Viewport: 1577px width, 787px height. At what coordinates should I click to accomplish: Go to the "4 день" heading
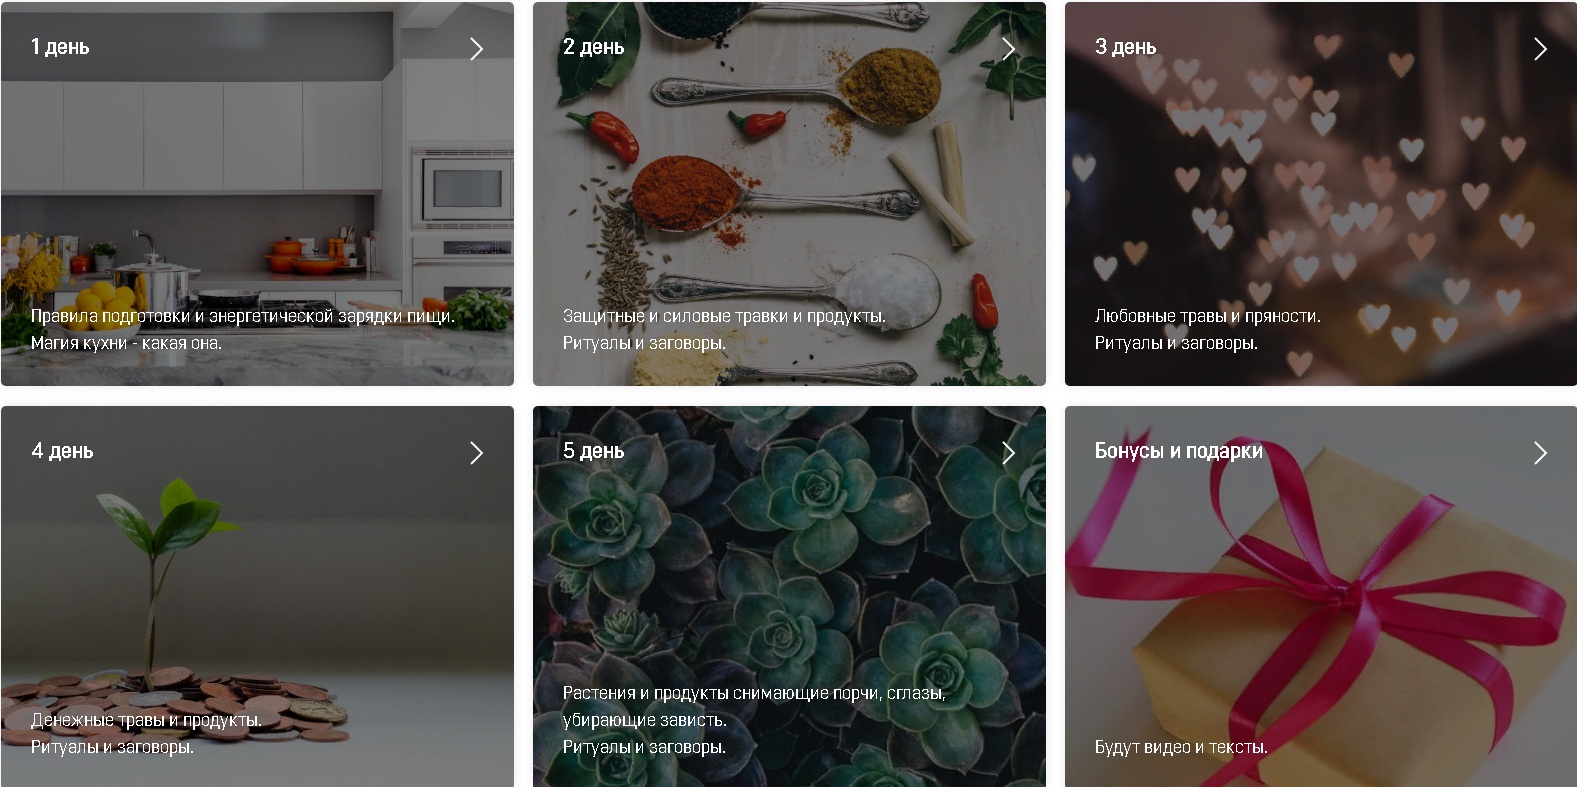pyautogui.click(x=62, y=451)
